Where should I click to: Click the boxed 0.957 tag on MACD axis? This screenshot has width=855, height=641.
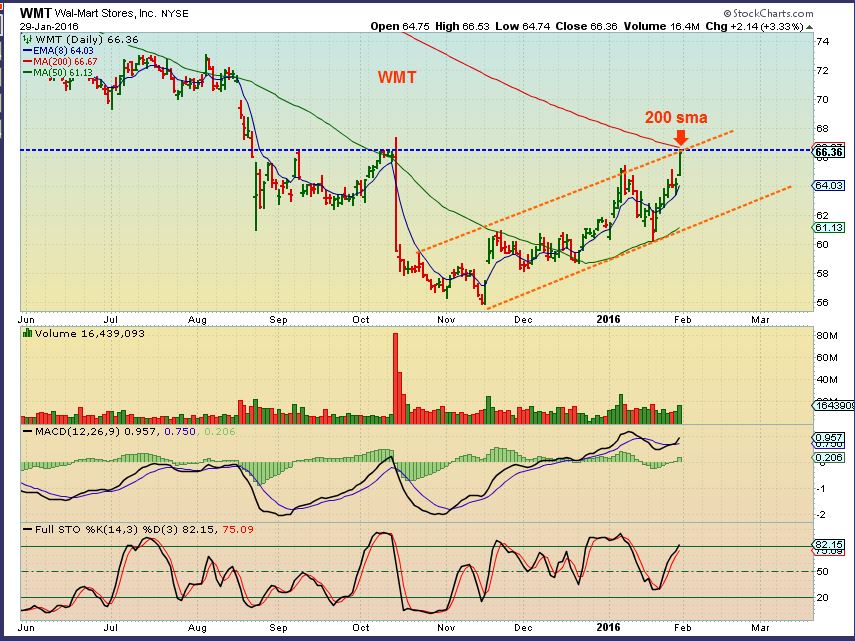(829, 437)
